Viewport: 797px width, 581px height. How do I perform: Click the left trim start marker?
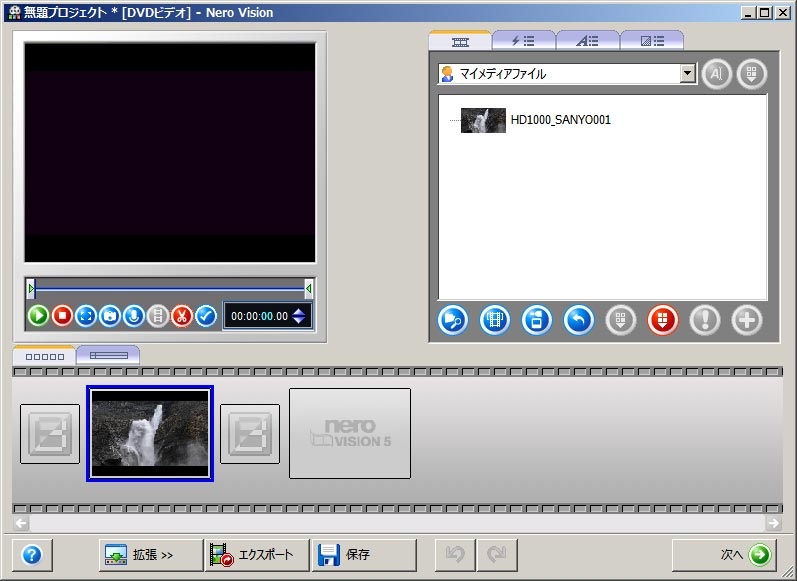[x=31, y=289]
